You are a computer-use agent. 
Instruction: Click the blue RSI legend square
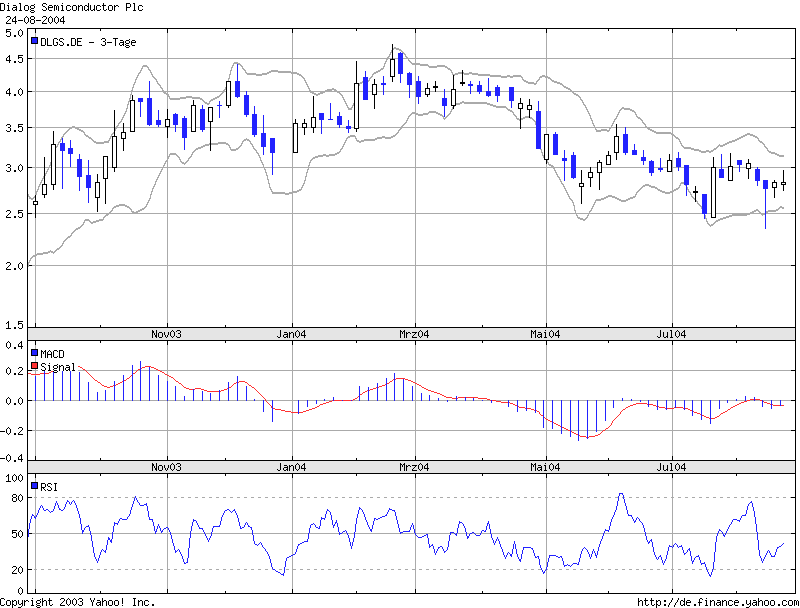[x=35, y=486]
